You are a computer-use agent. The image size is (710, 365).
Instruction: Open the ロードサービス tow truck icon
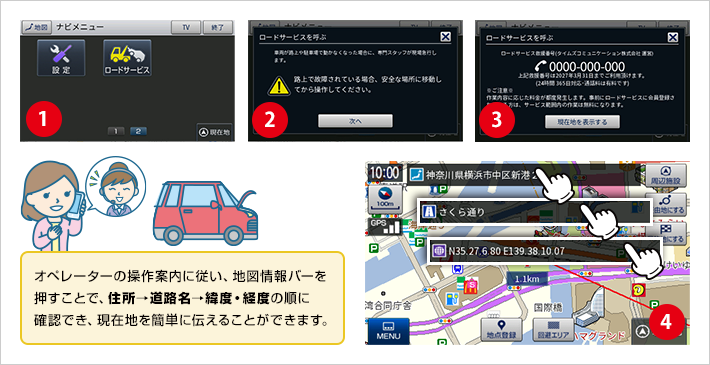tap(127, 58)
